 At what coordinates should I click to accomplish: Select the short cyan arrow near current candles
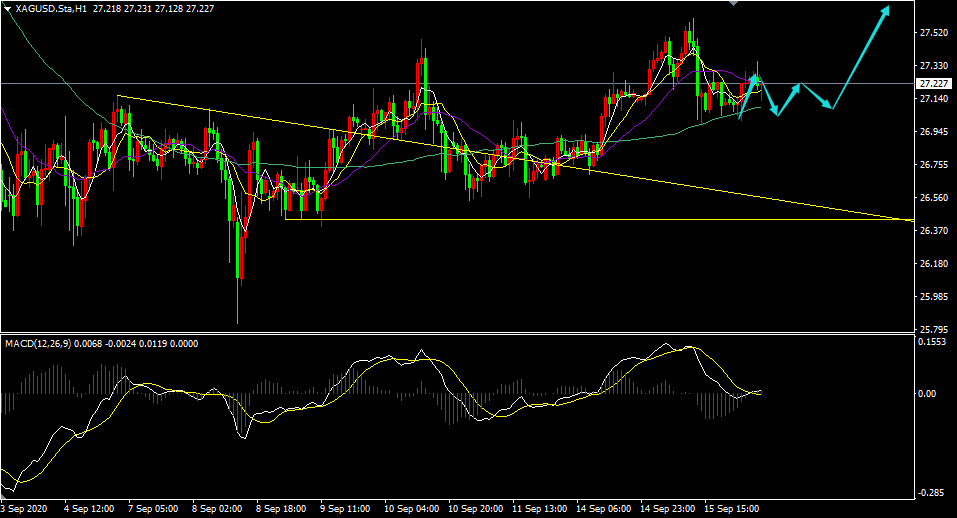[748, 96]
